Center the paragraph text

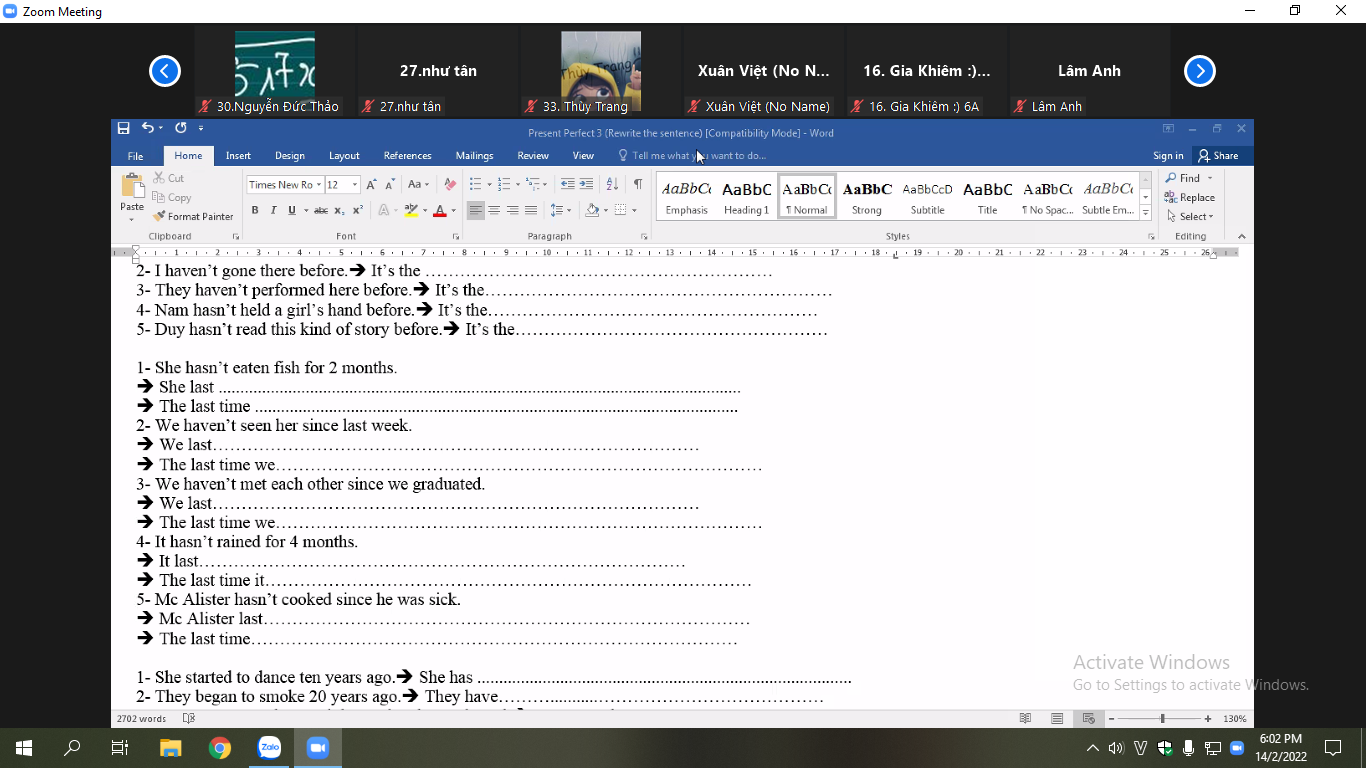click(x=494, y=210)
